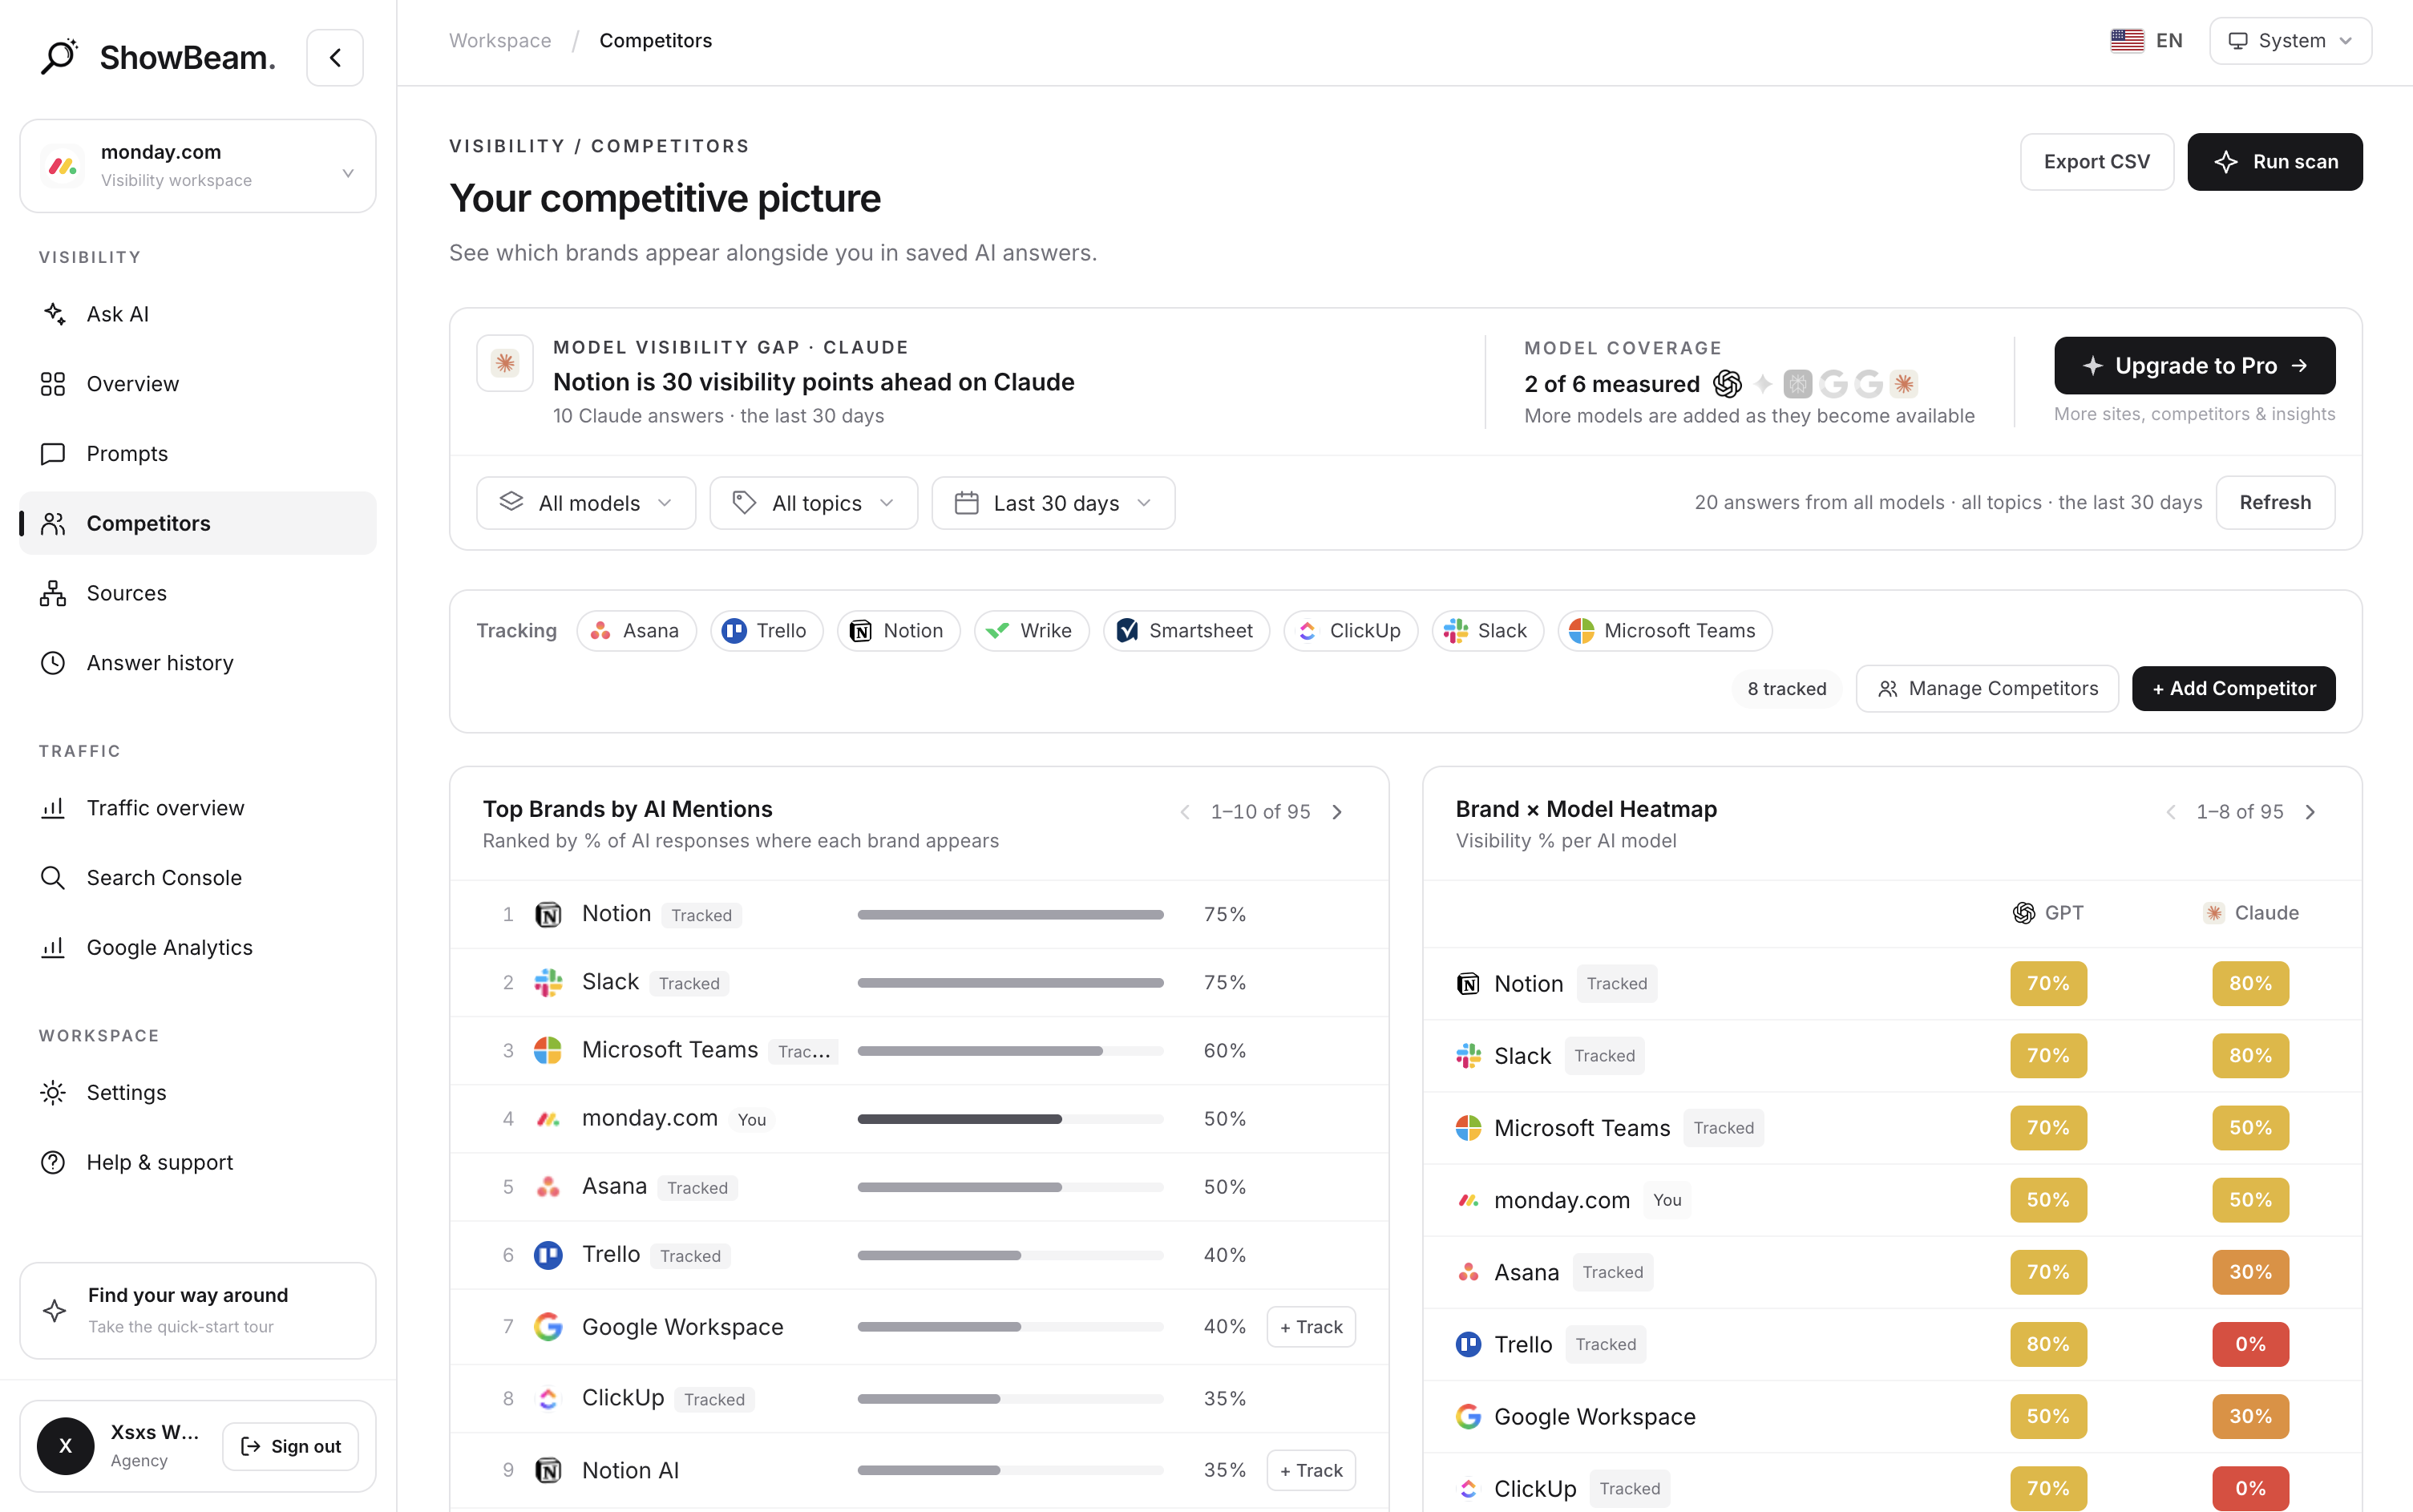Click the user avatar X
This screenshot has width=2413, height=1512.
(x=66, y=1446)
